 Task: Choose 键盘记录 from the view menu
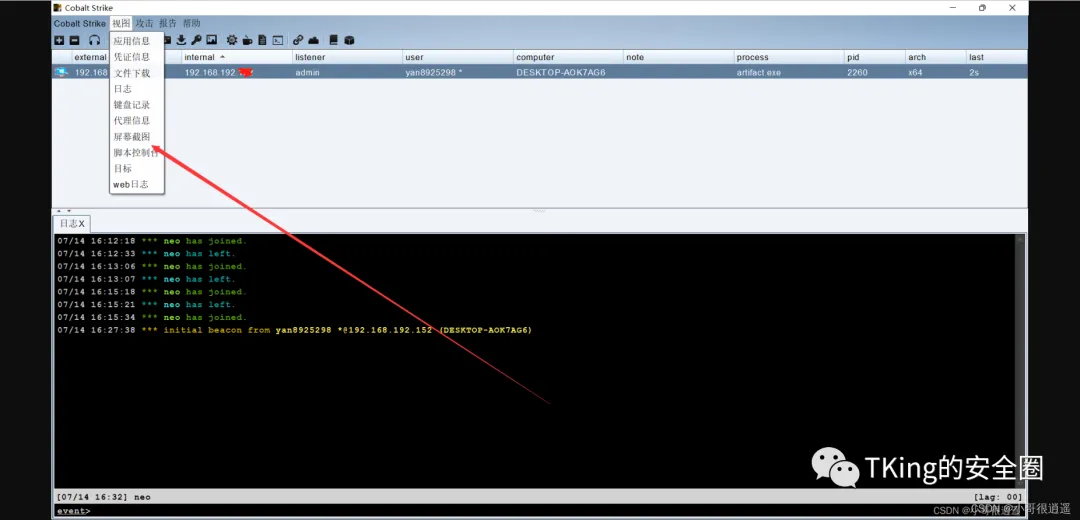136,105
